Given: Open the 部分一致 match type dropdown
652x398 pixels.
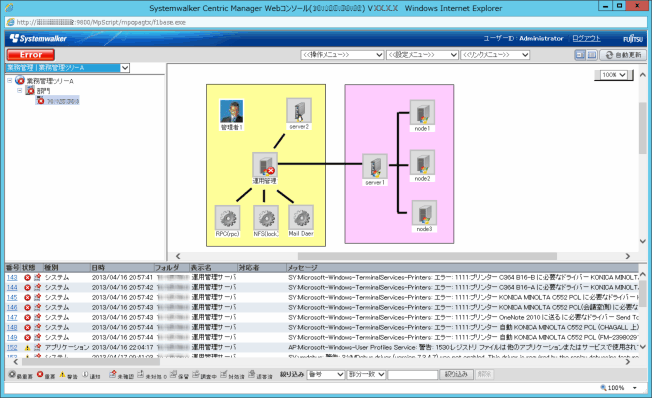Looking at the screenshot, I should pos(366,375).
